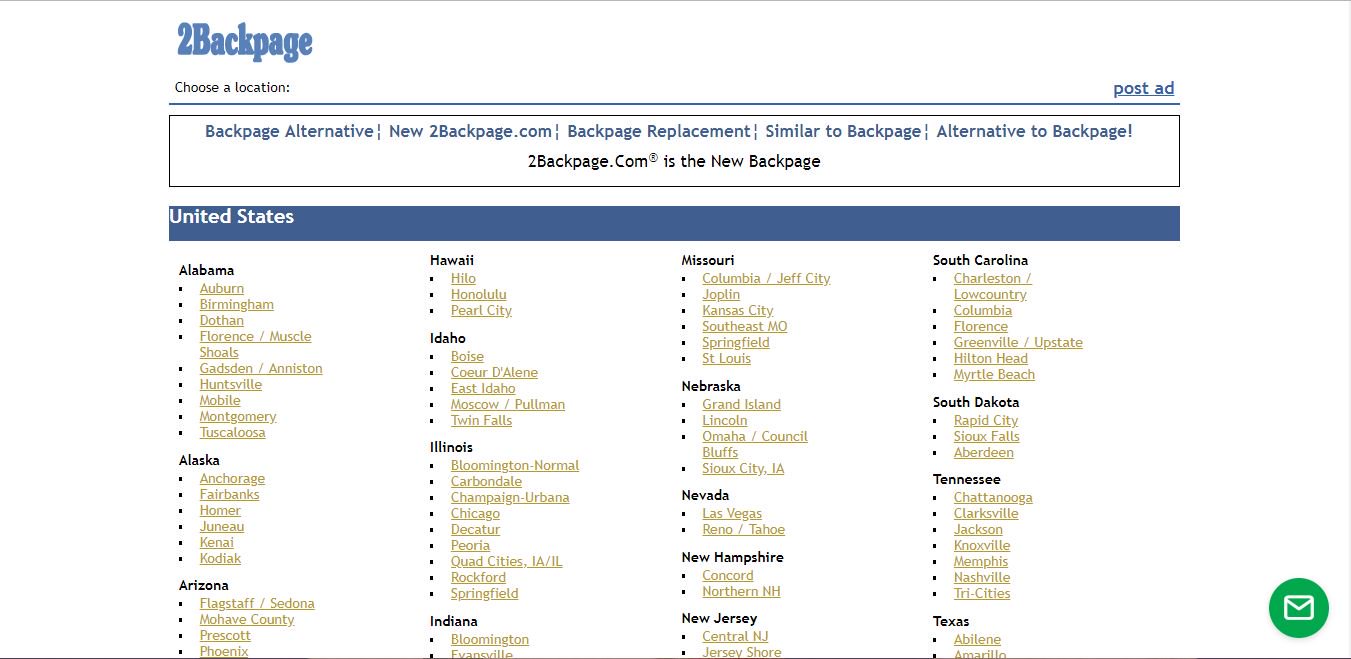Open Sioux City, IA link
The width and height of the screenshot is (1351, 659).
click(743, 468)
